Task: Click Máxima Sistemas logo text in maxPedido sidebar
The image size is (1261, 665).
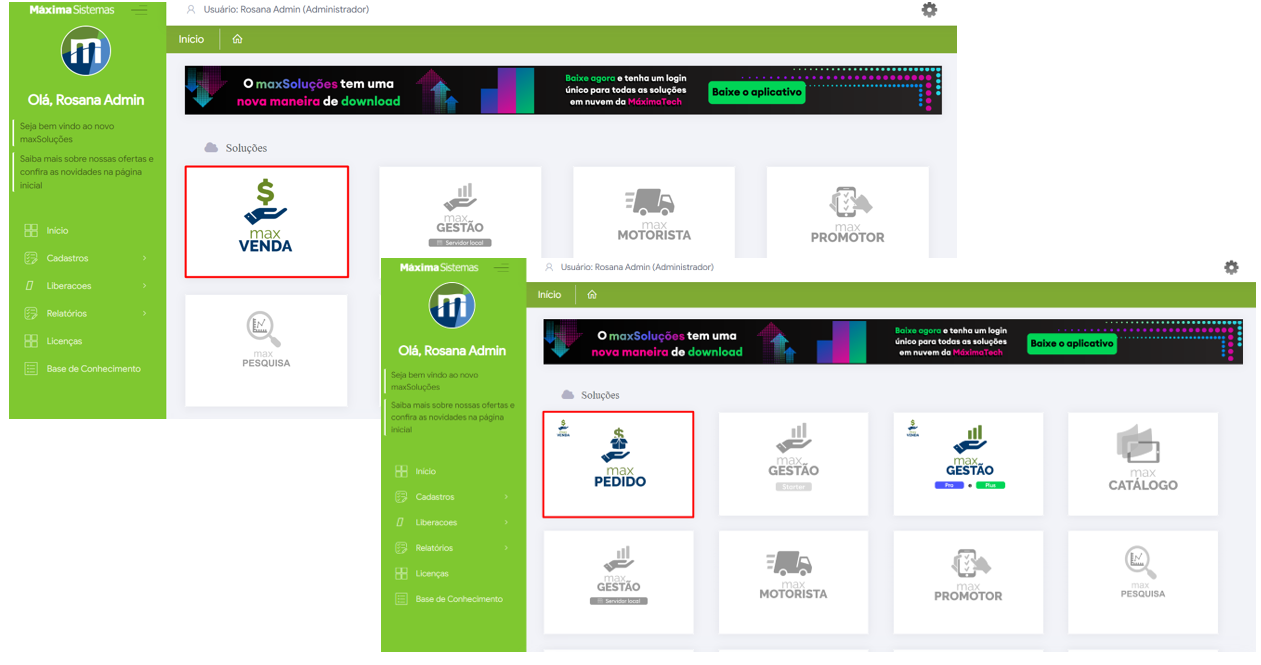Action: 439,267
